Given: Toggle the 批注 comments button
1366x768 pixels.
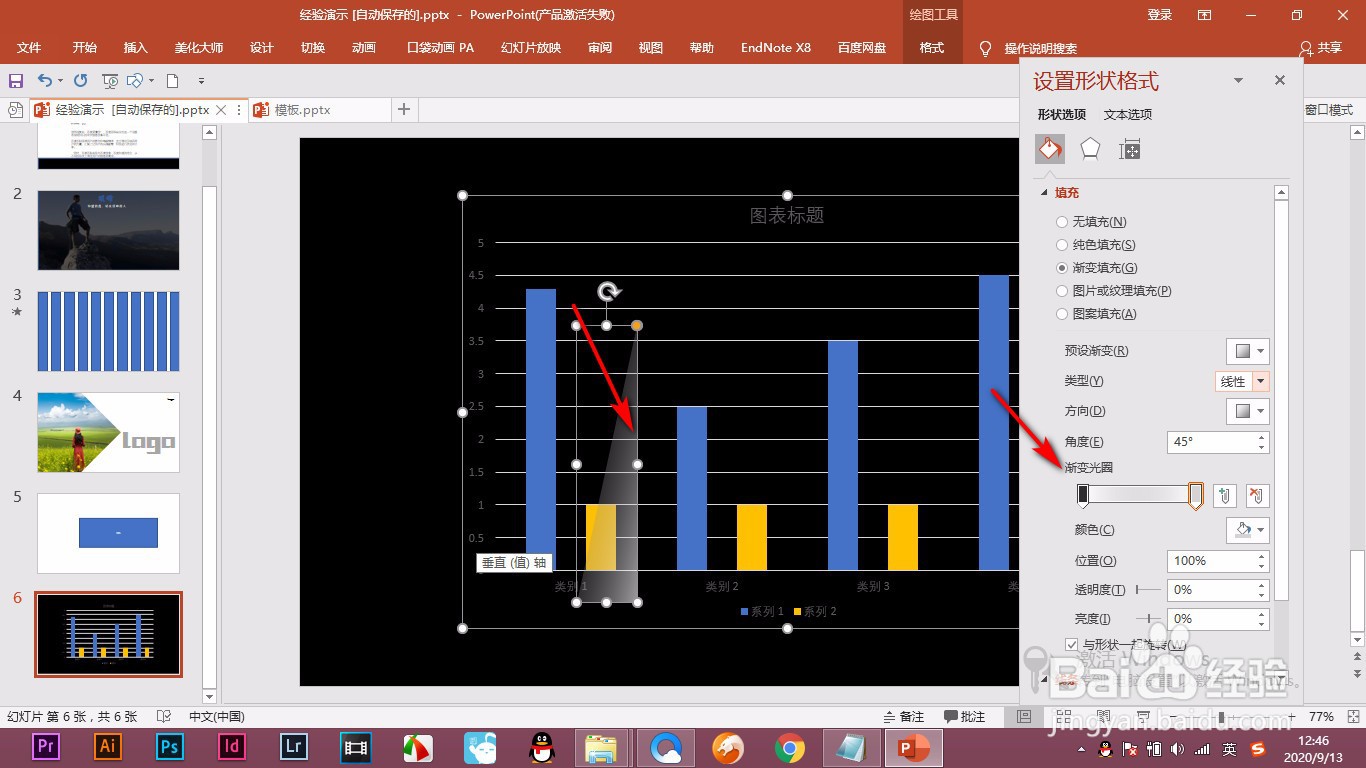Looking at the screenshot, I should coord(964,717).
